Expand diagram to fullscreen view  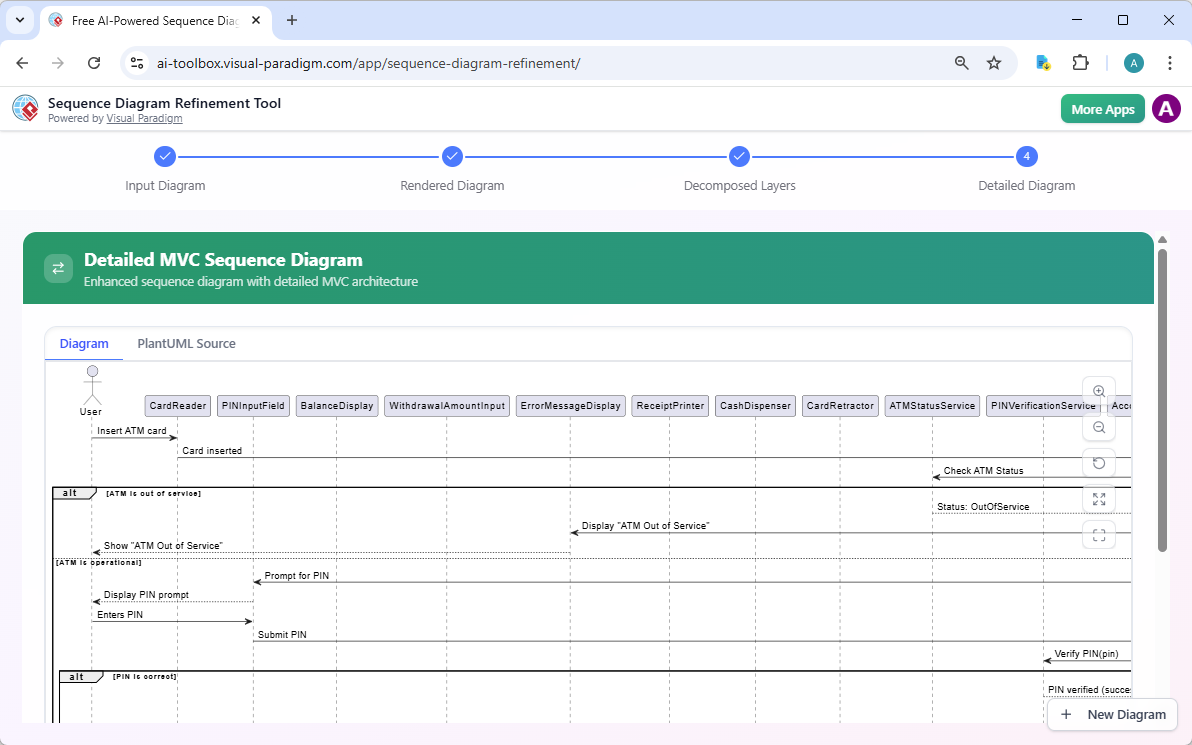pos(1099,499)
